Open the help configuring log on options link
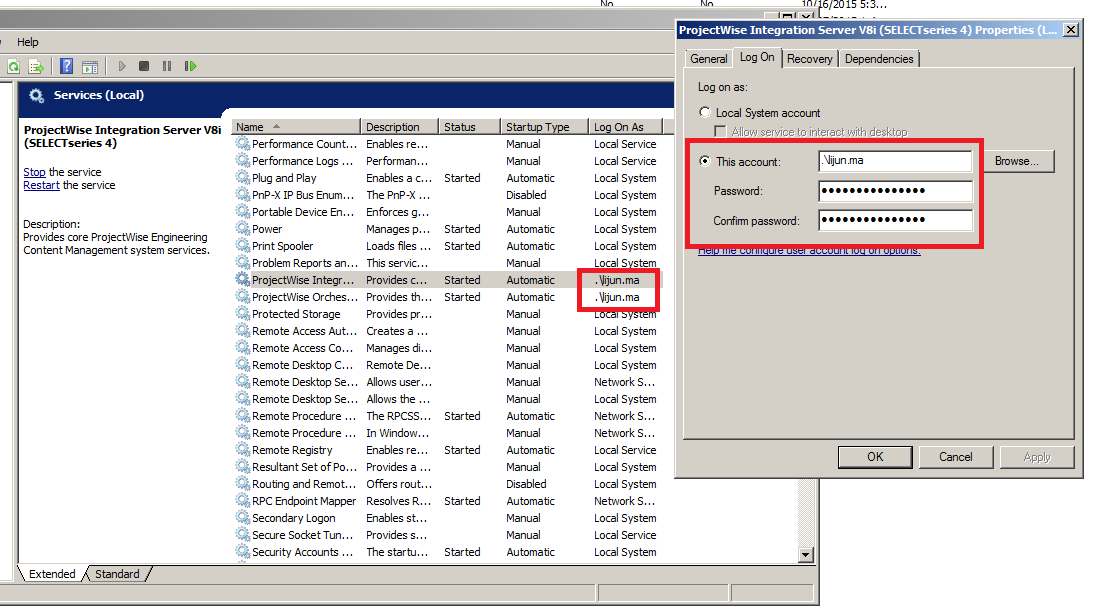 point(809,251)
